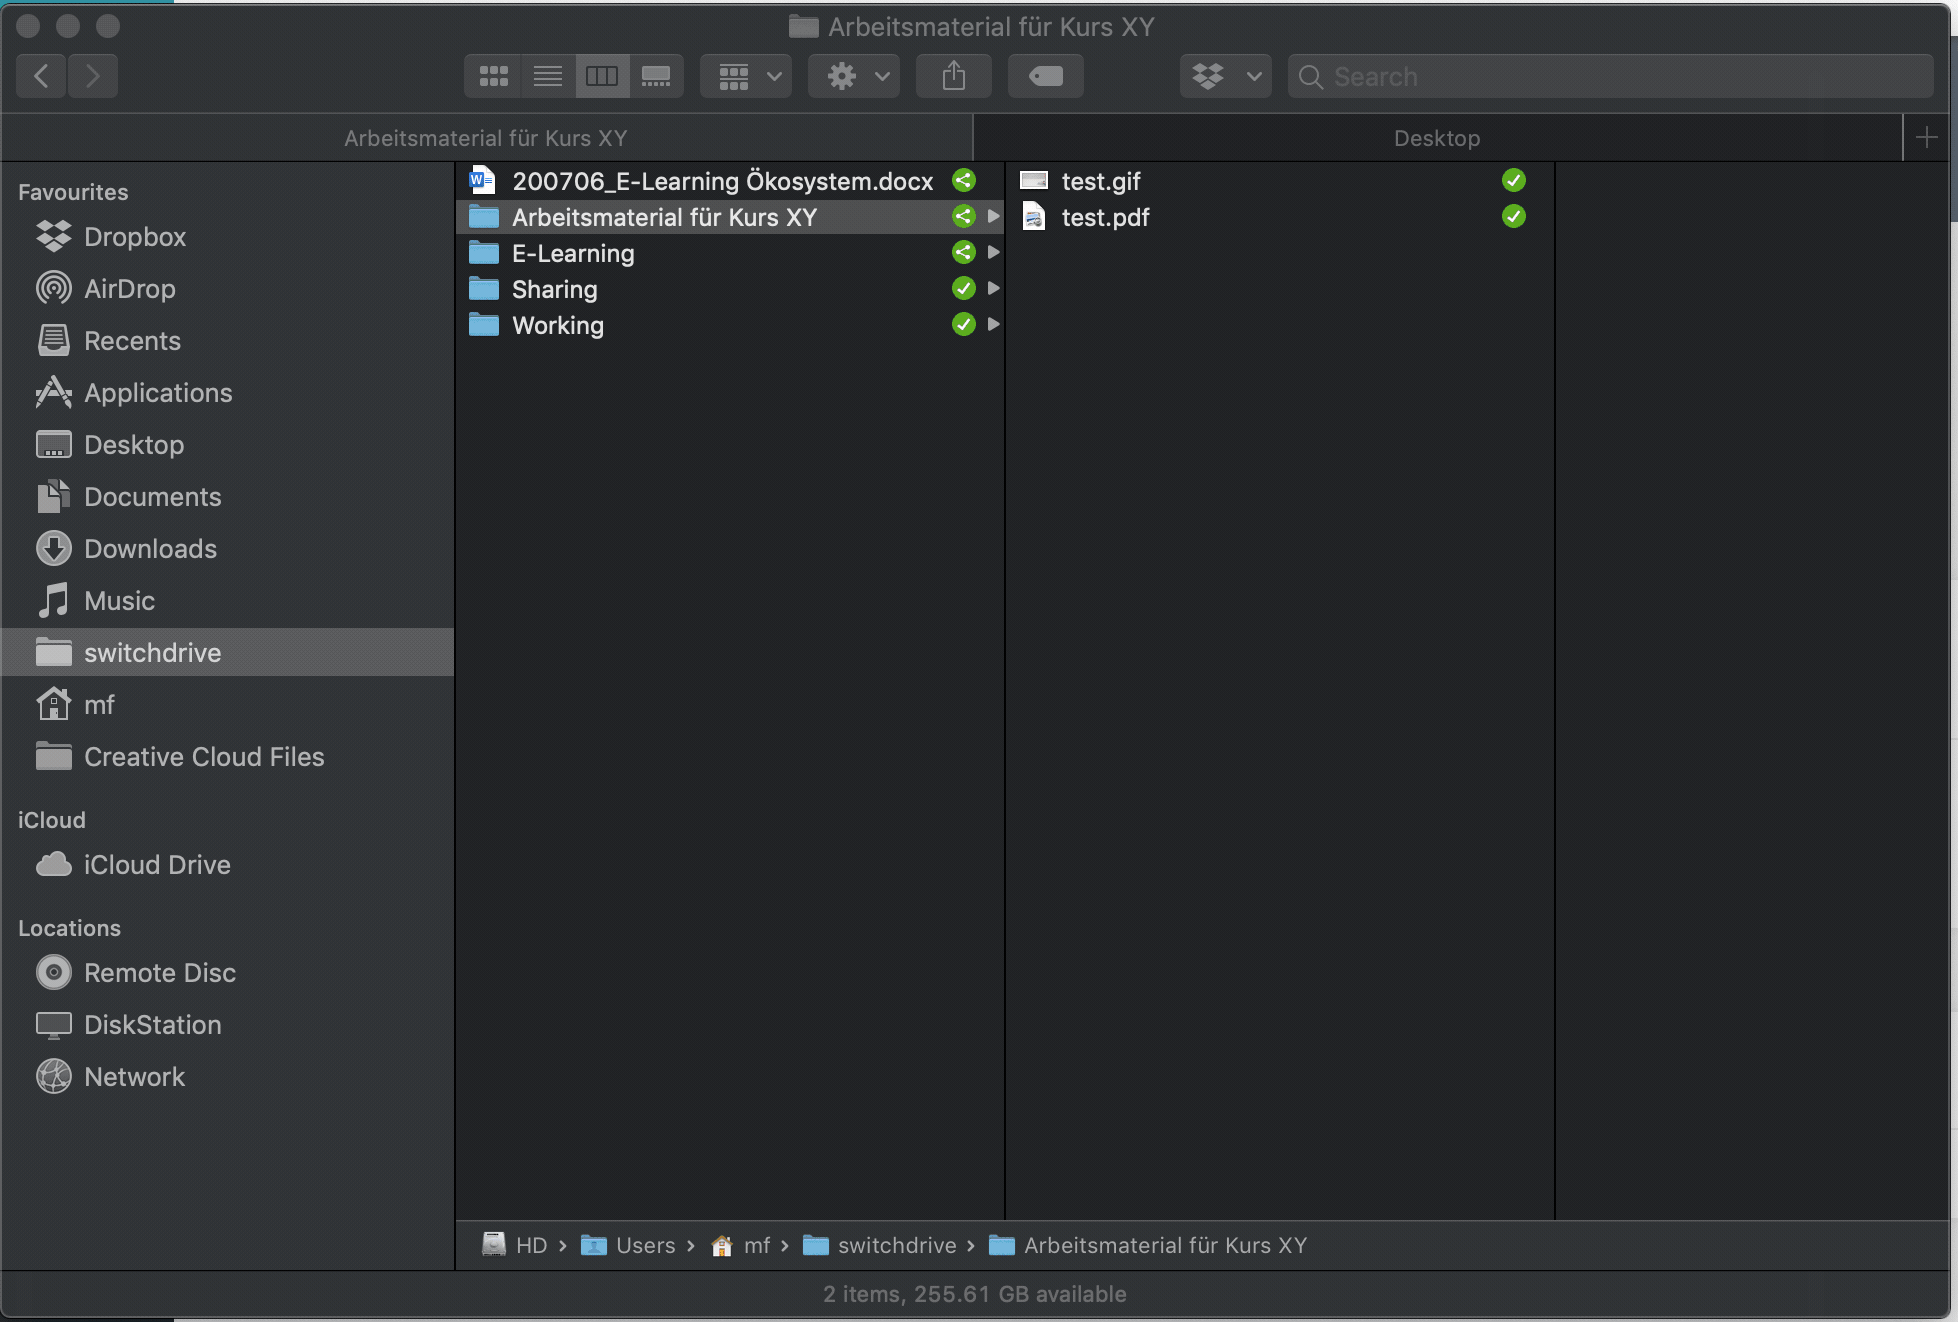Viewport: 1958px width, 1322px height.
Task: Click the Edit Tags toolbar button
Action: tap(1045, 76)
